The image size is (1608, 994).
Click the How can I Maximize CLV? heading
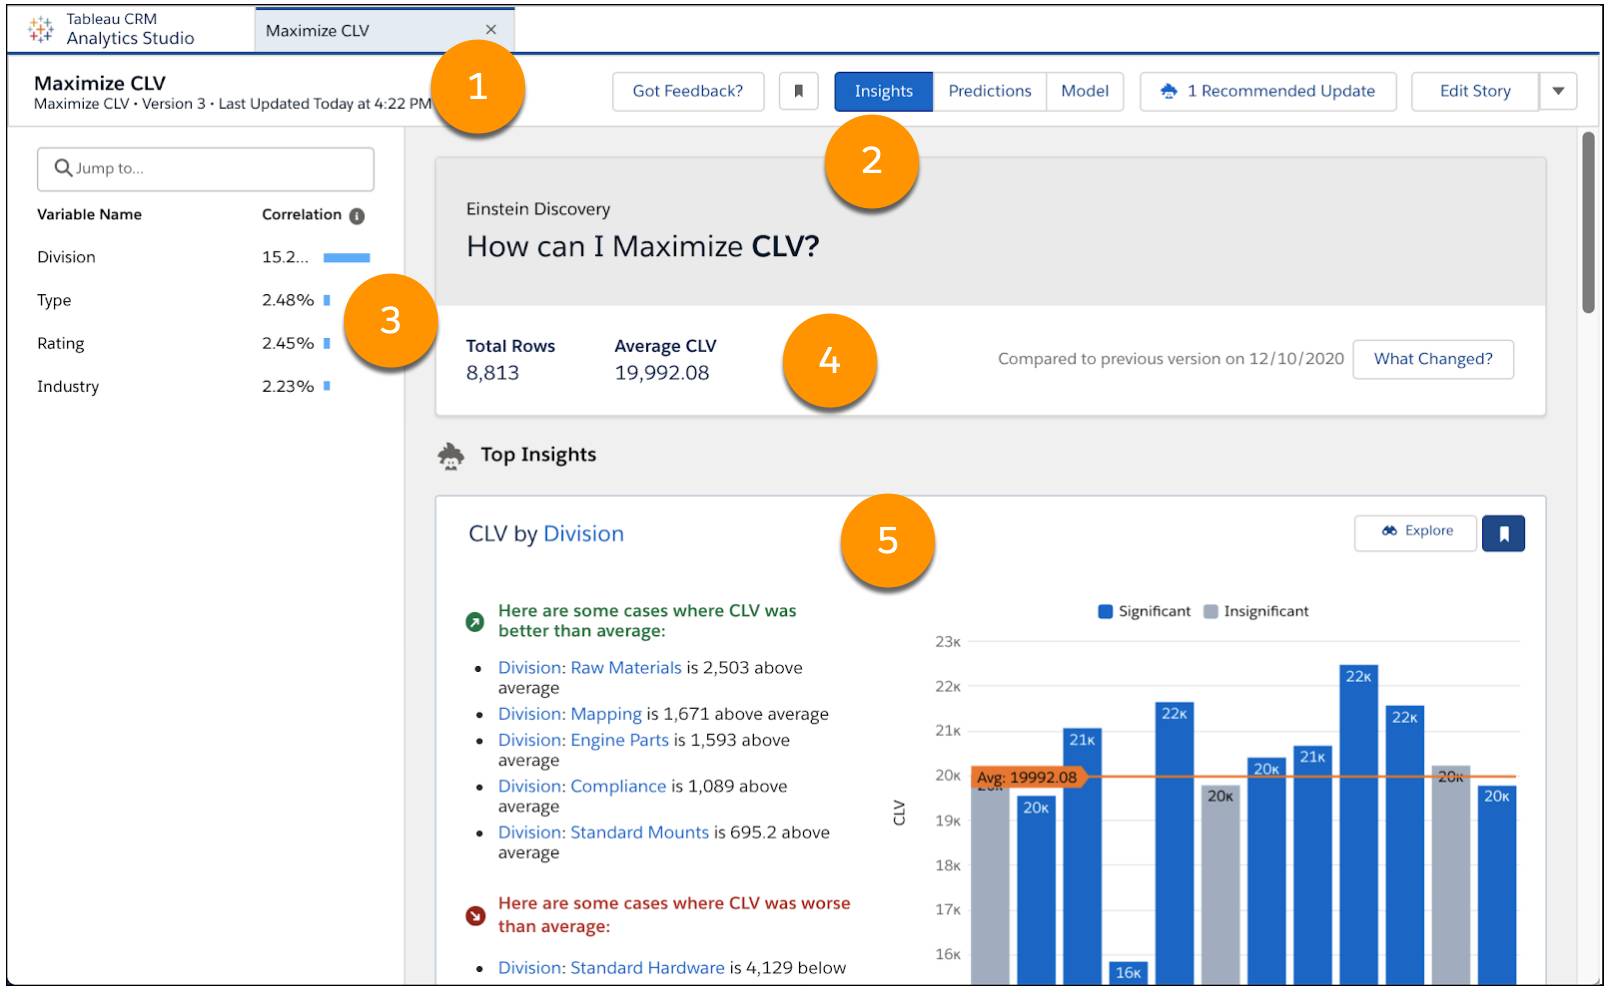pos(643,246)
